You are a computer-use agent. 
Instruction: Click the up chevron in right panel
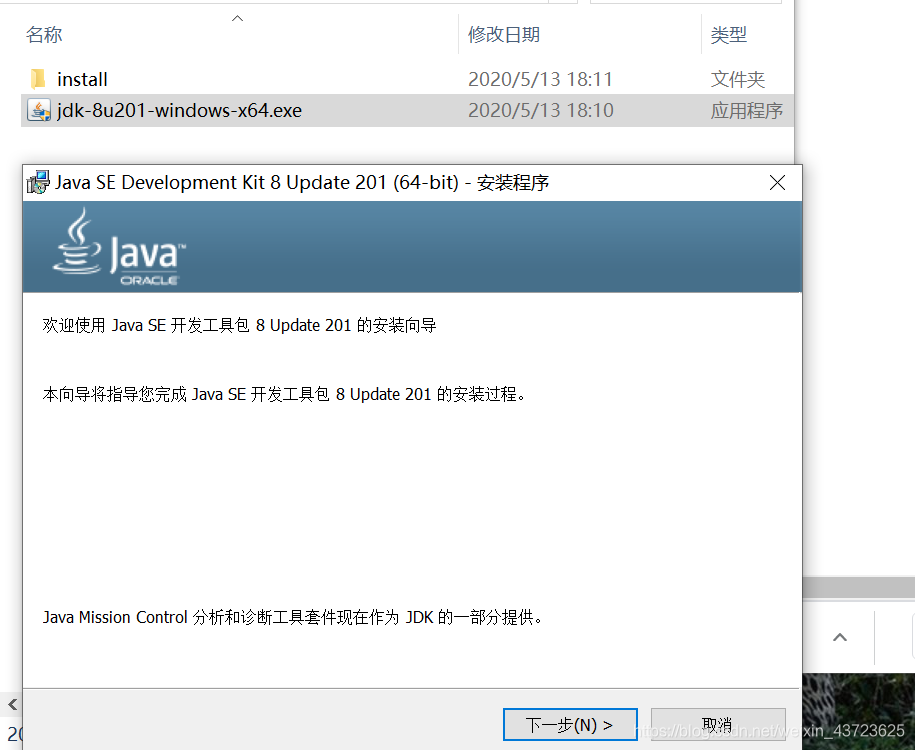click(x=840, y=637)
